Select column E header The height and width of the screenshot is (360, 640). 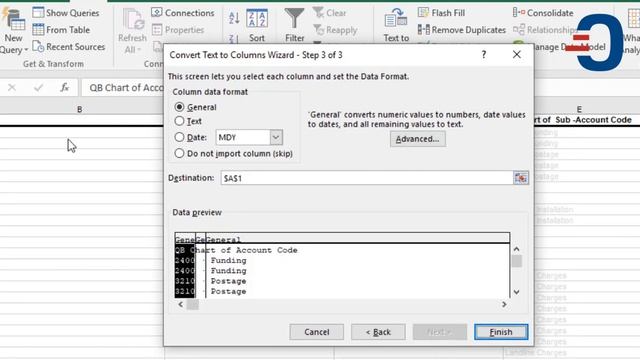[x=579, y=109]
